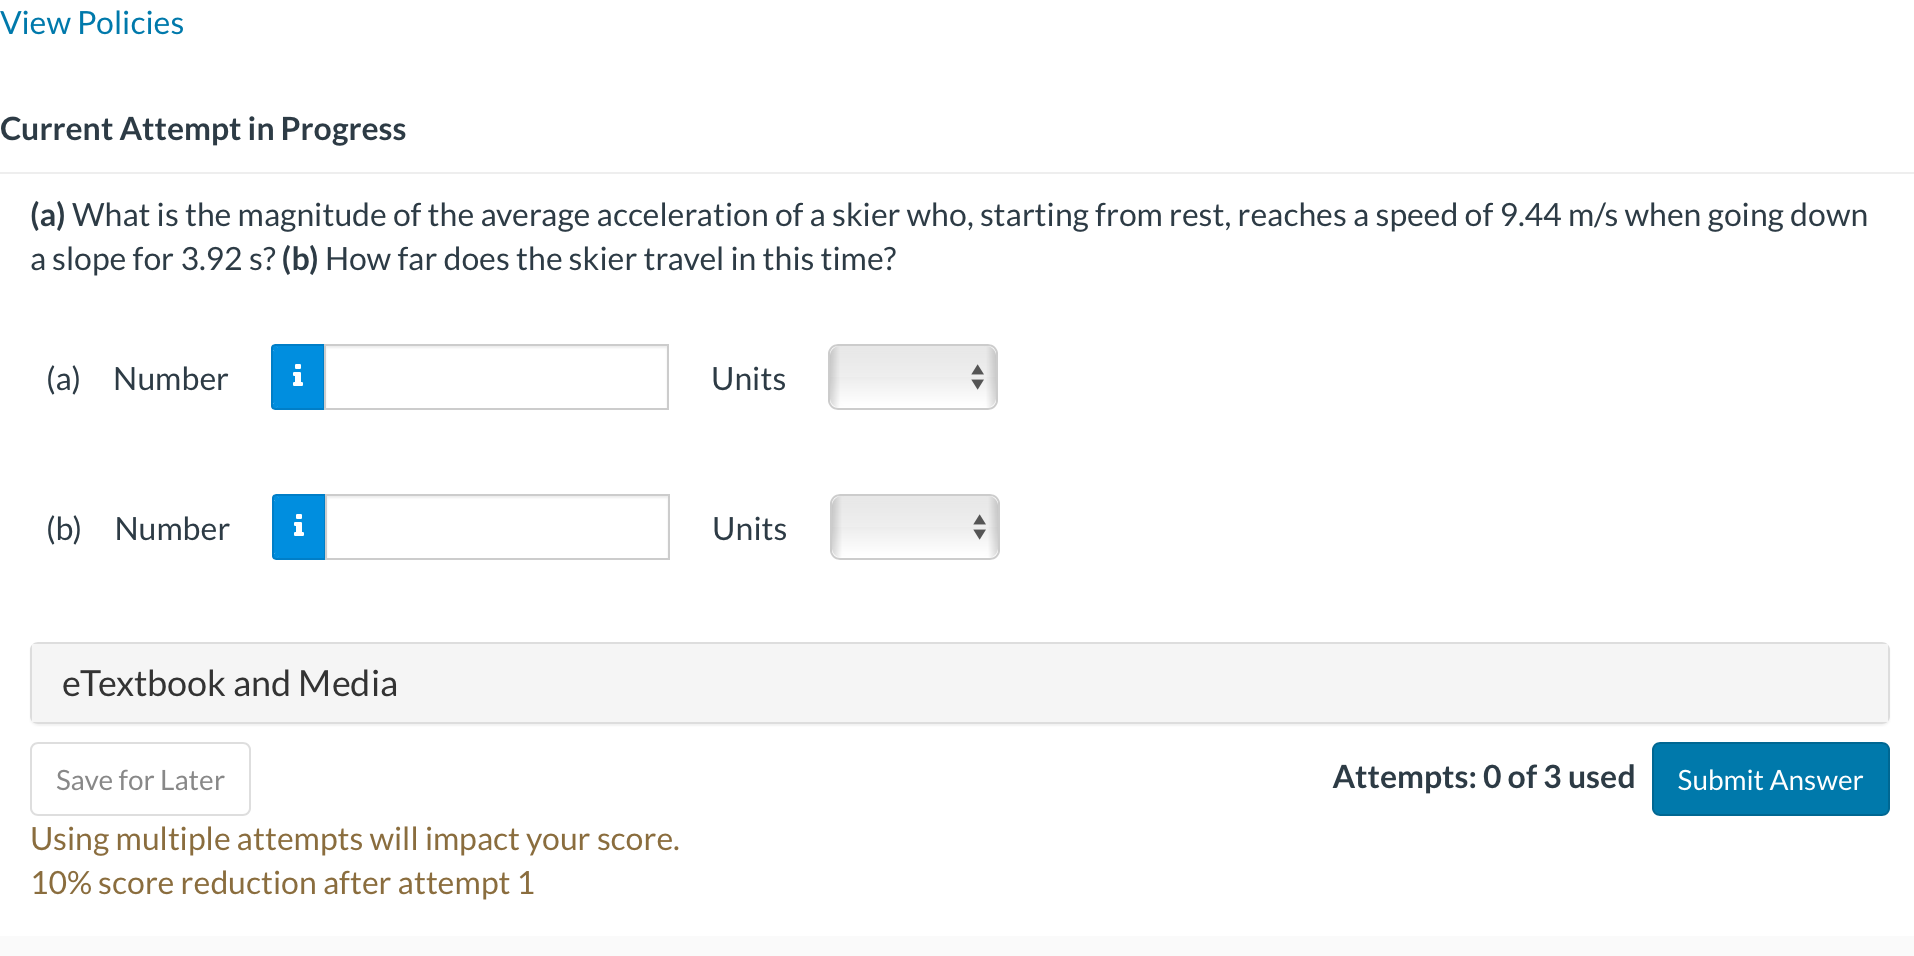Click the Submit Answer button

tap(1769, 779)
